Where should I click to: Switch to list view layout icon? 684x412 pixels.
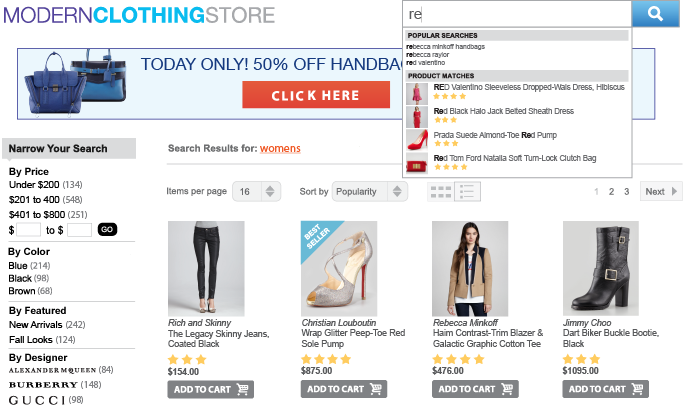[467, 192]
